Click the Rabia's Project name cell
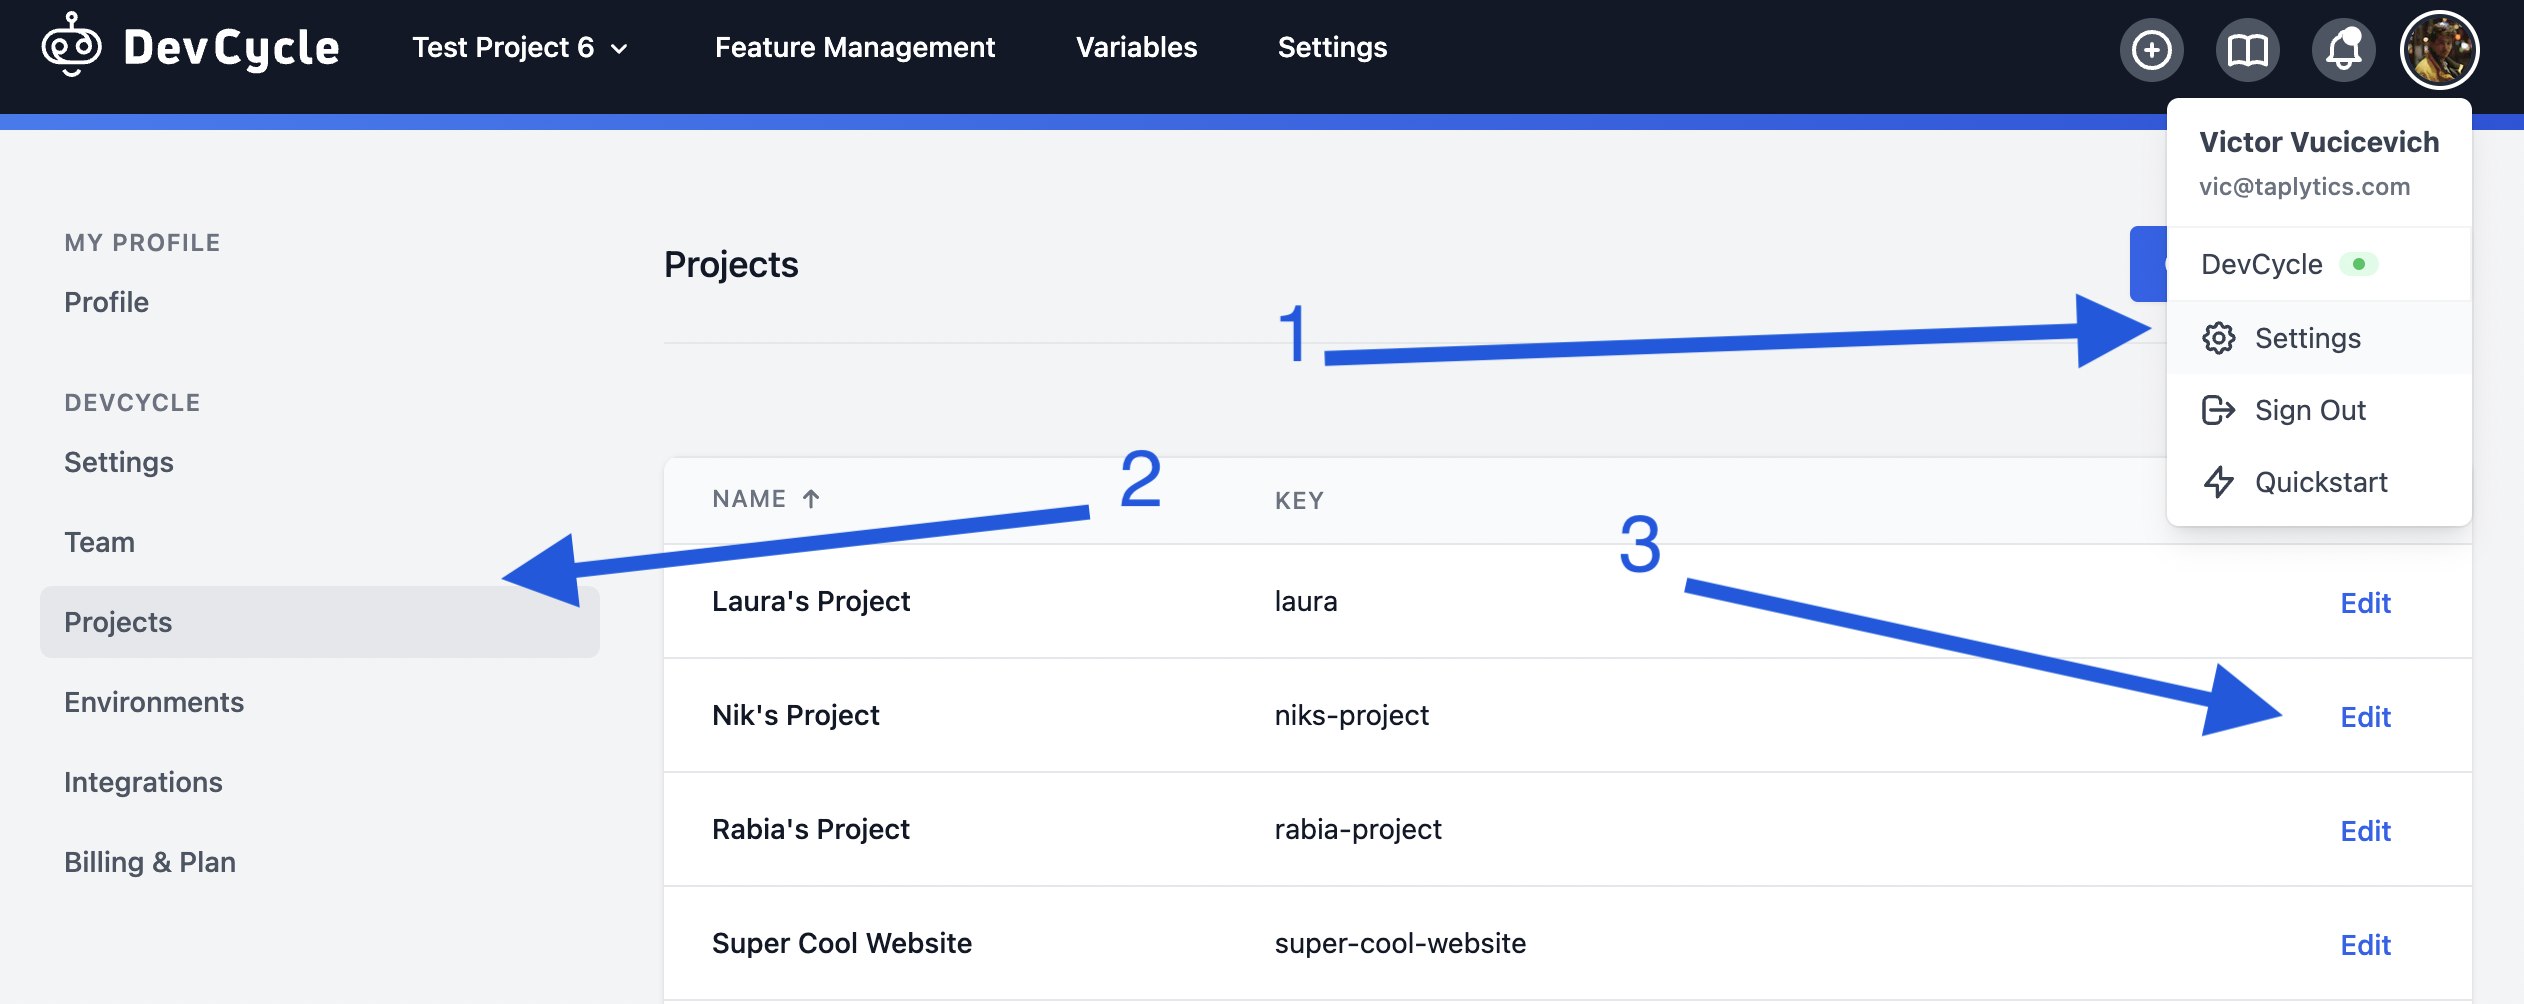 point(811,829)
